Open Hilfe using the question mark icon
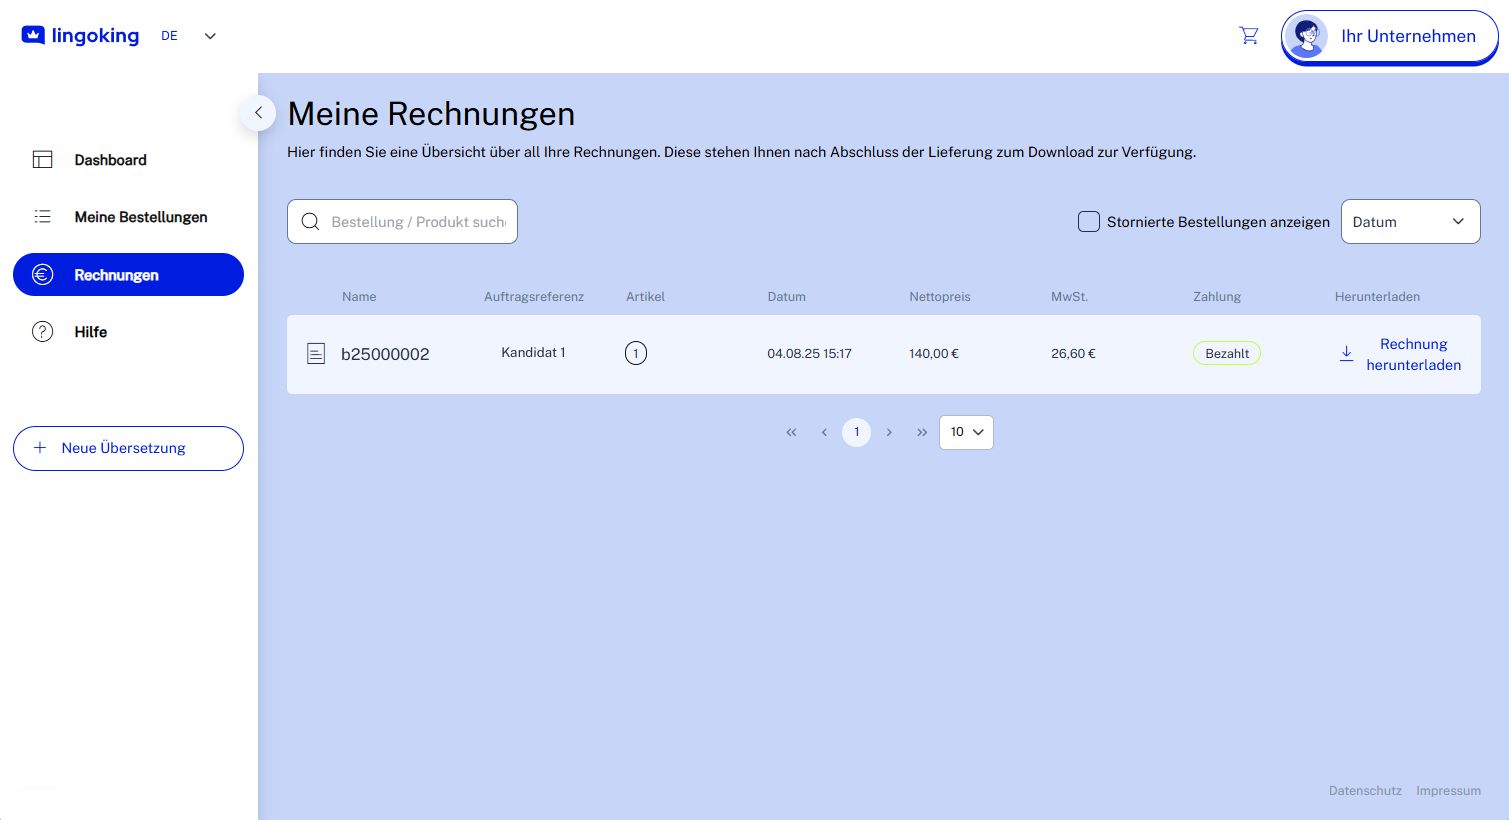This screenshot has width=1509, height=820. pos(42,331)
